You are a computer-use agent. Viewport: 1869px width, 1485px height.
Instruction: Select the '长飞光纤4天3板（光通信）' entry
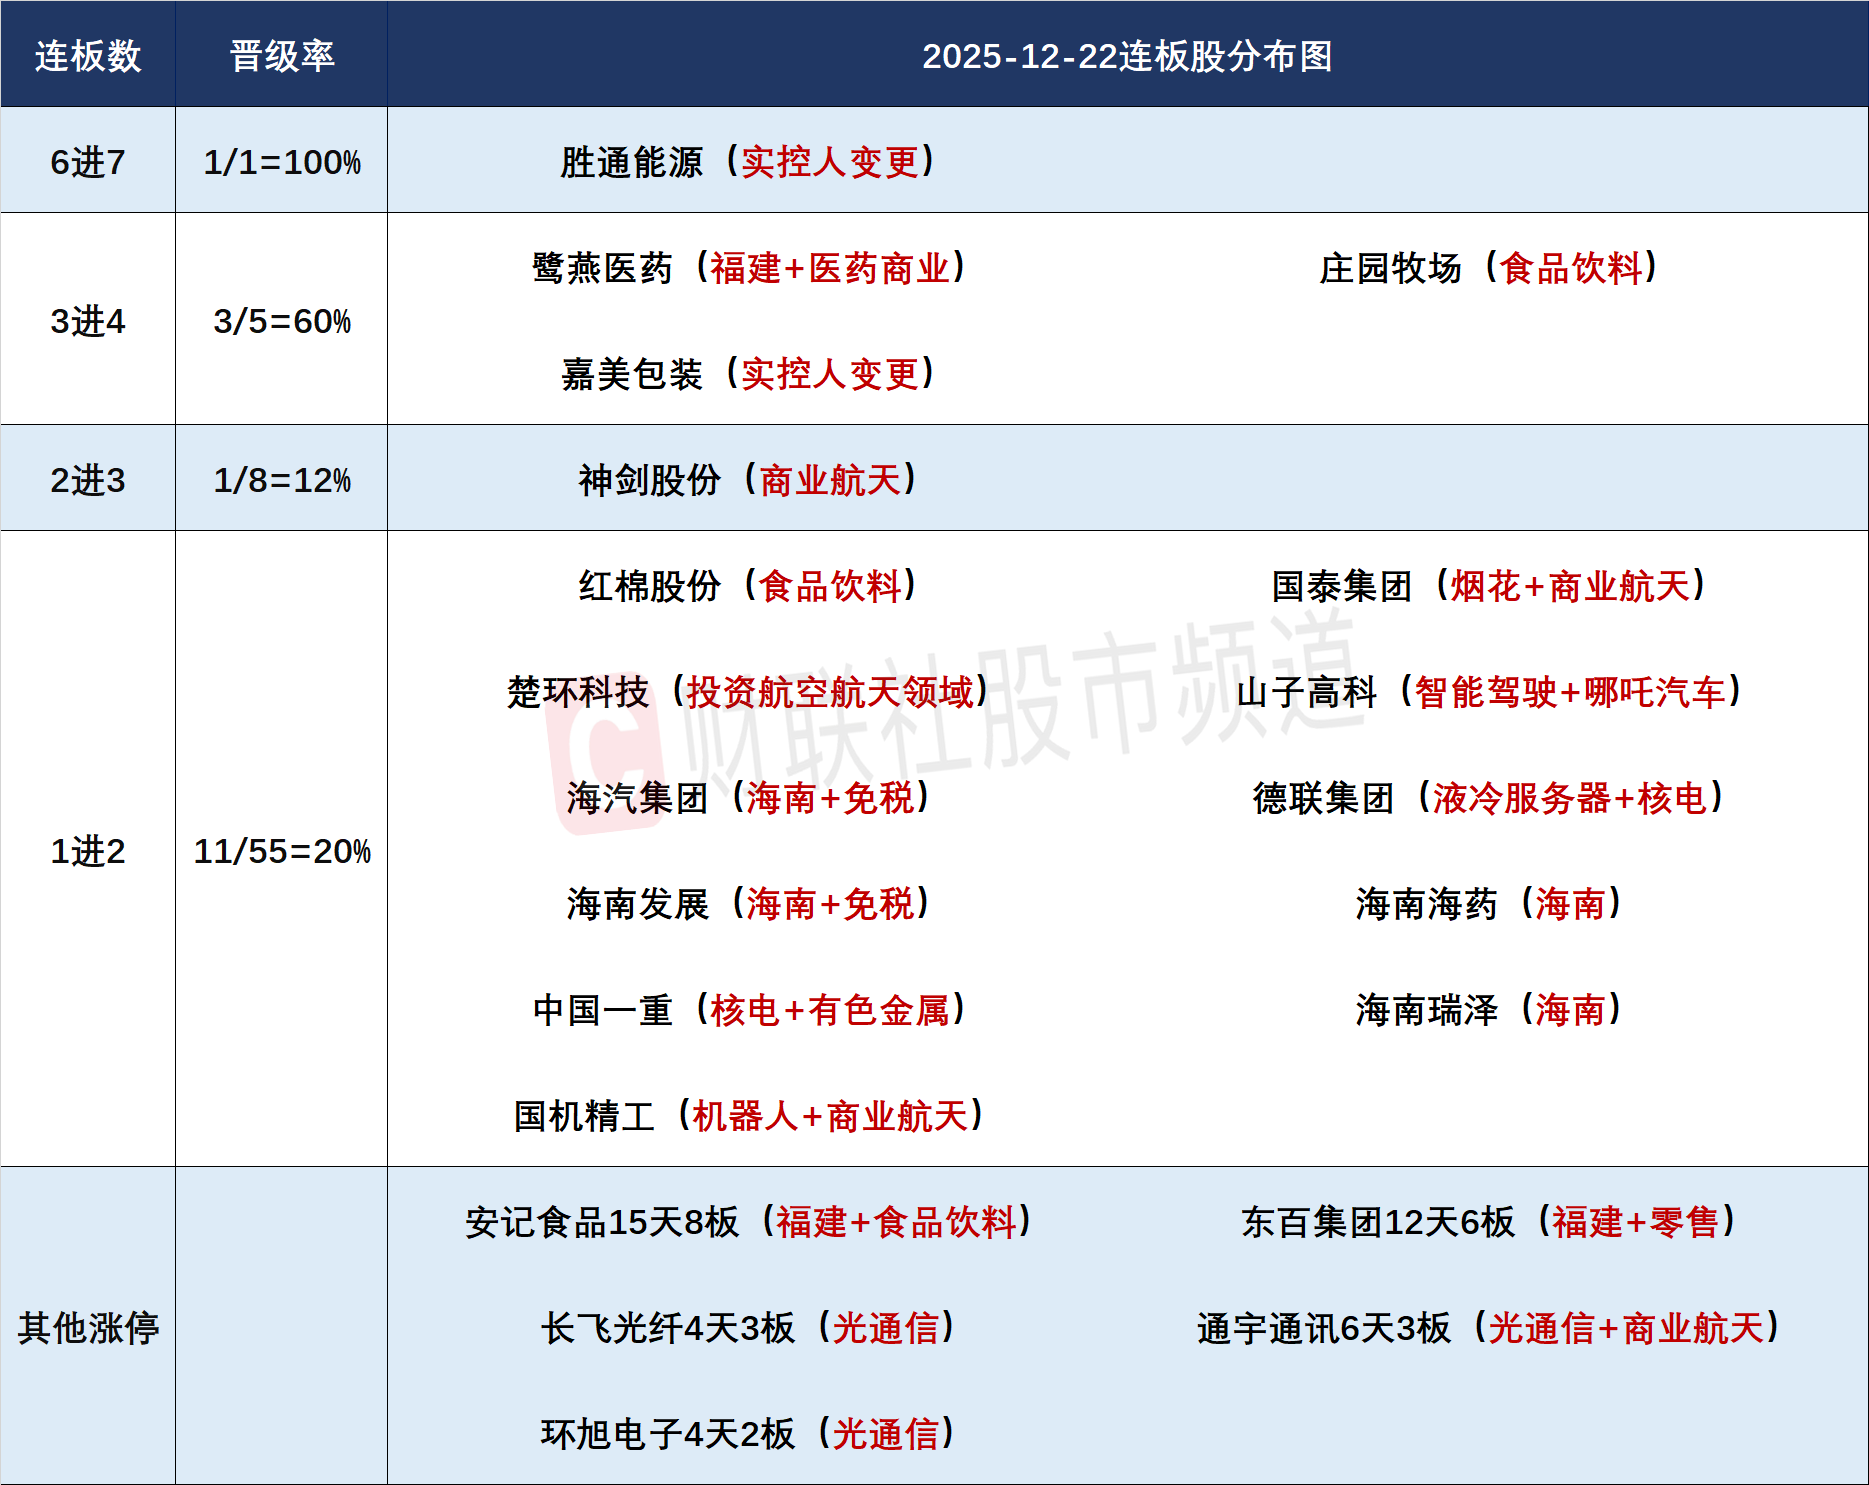pyautogui.click(x=749, y=1328)
